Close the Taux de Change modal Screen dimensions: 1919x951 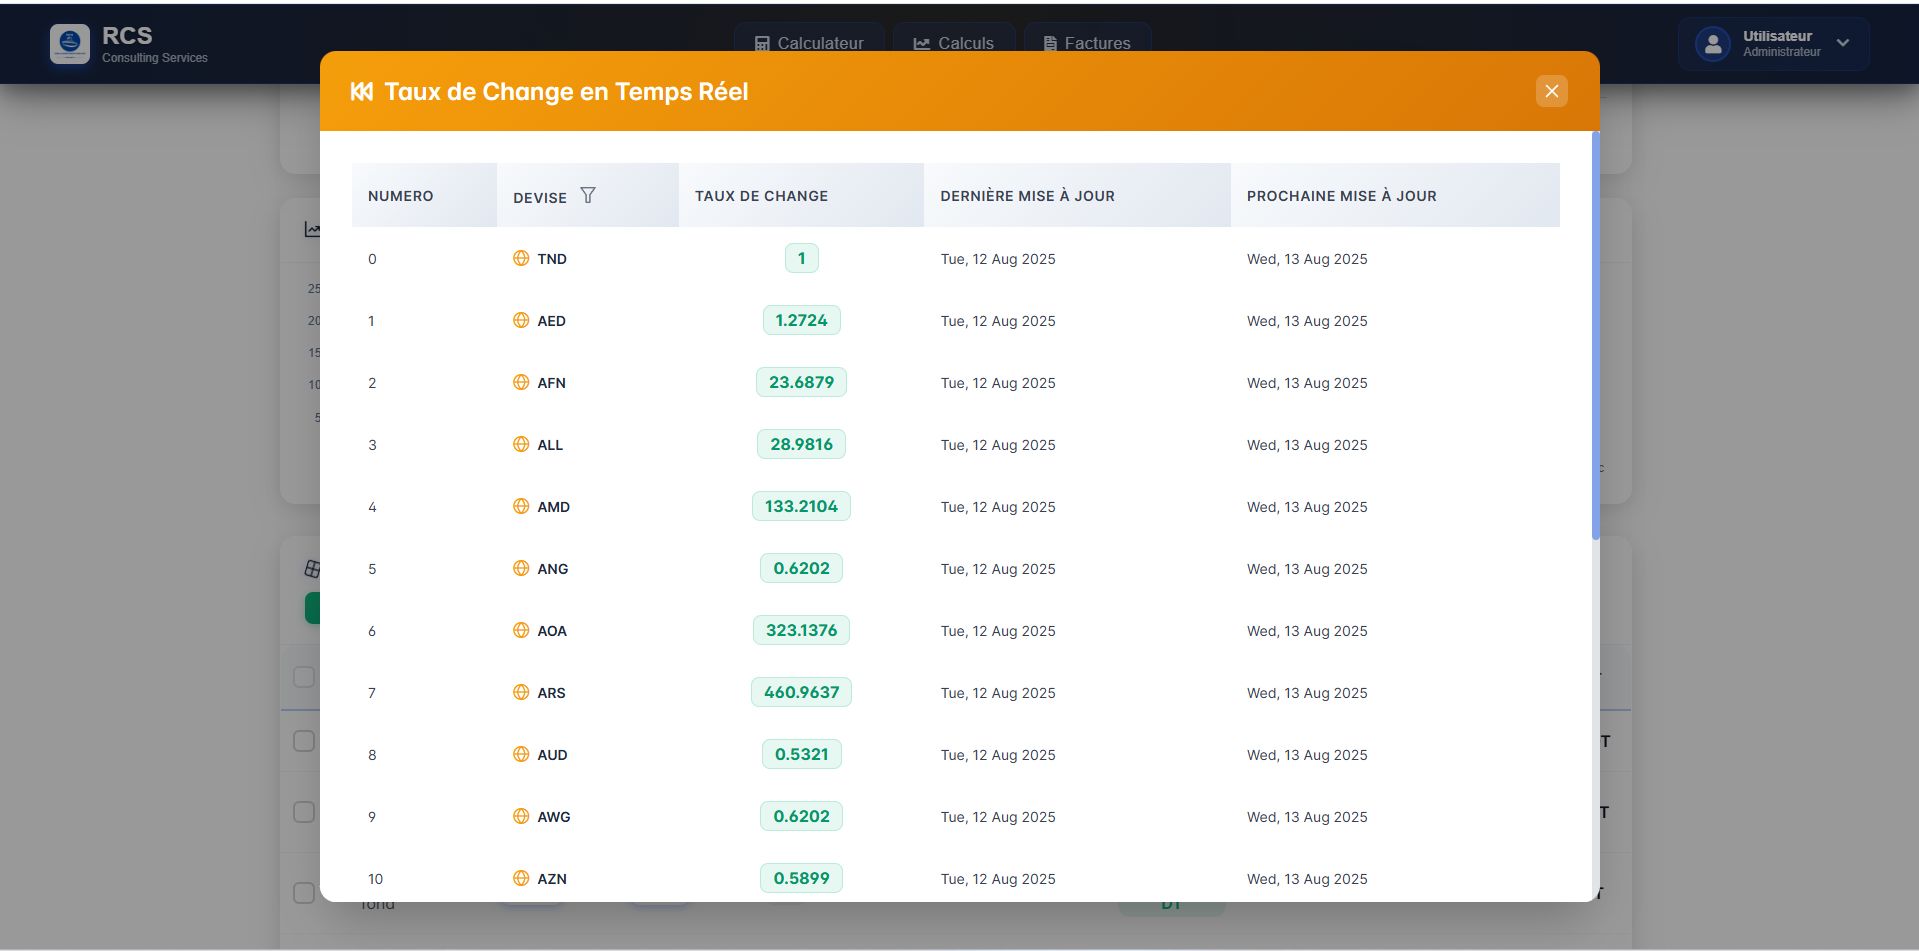click(x=1551, y=91)
